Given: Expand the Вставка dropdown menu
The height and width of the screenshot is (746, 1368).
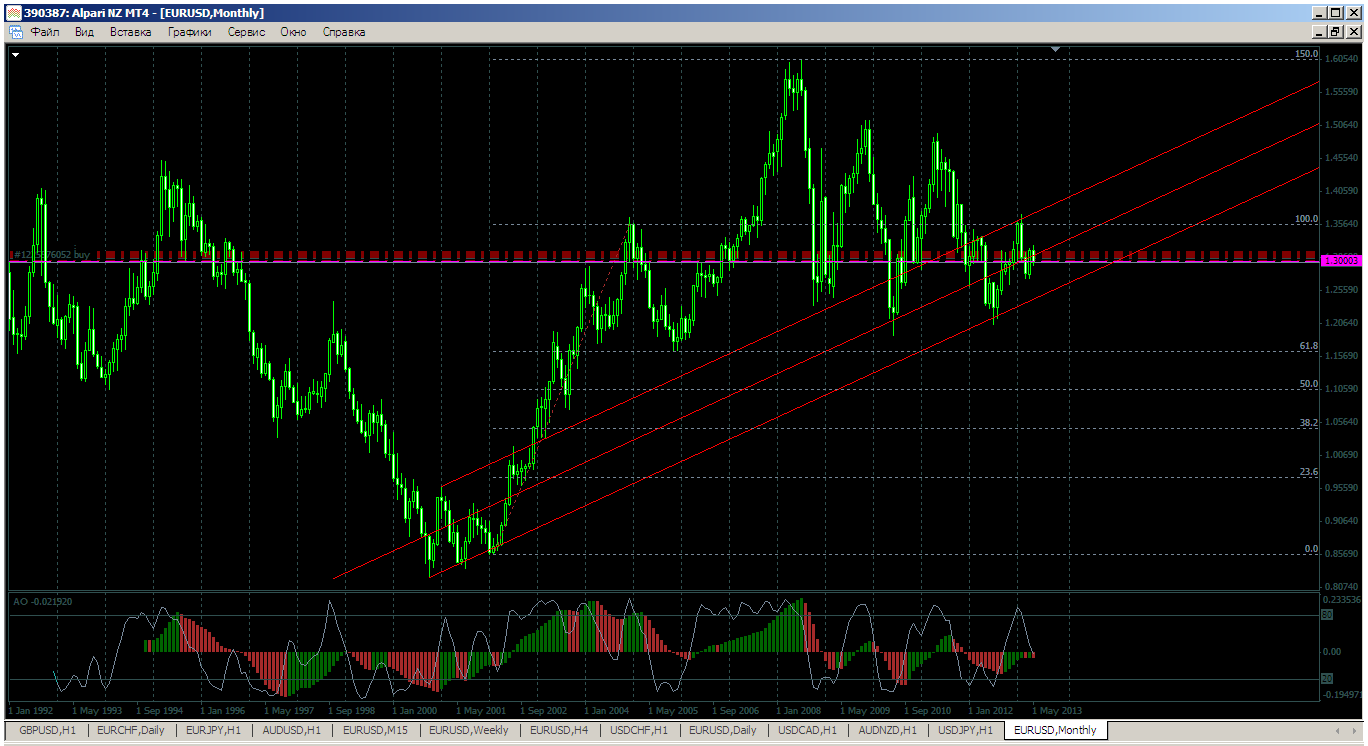Looking at the screenshot, I should pos(130,32).
